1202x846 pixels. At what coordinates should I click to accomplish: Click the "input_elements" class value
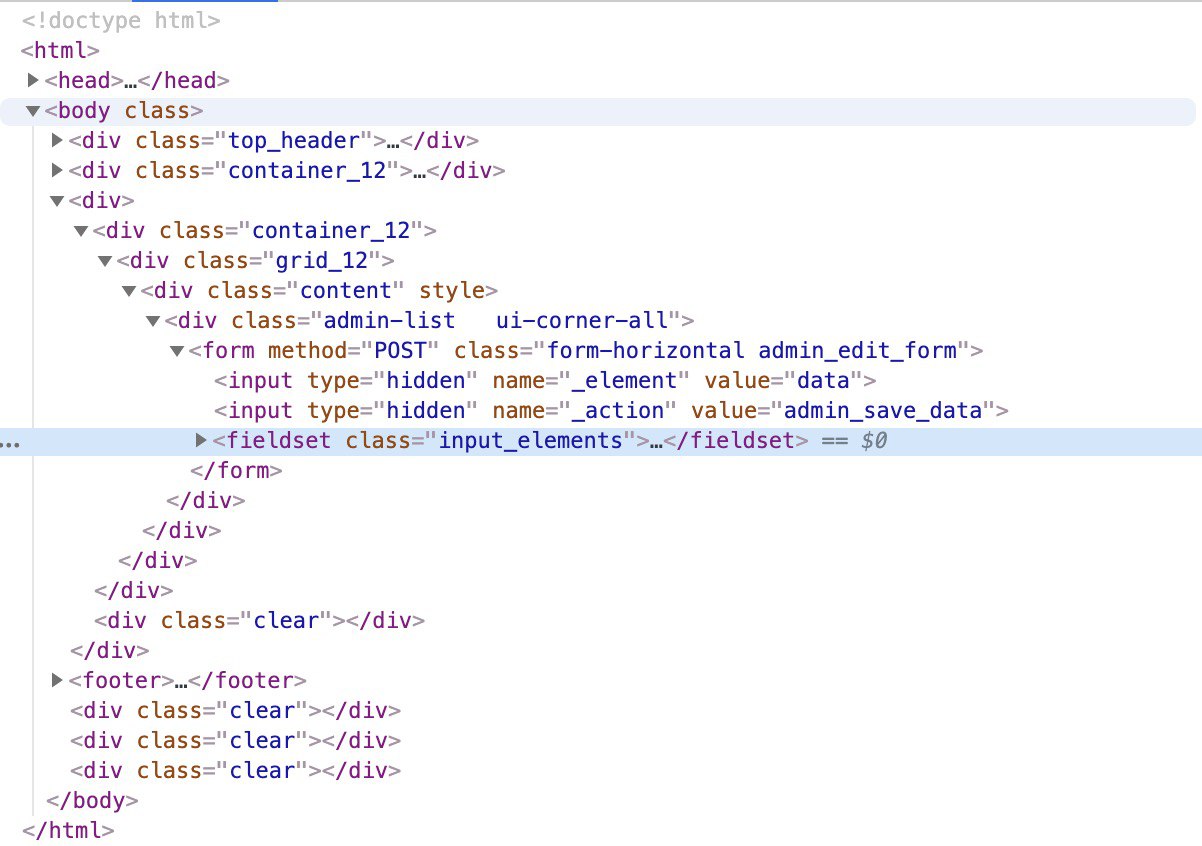531,440
